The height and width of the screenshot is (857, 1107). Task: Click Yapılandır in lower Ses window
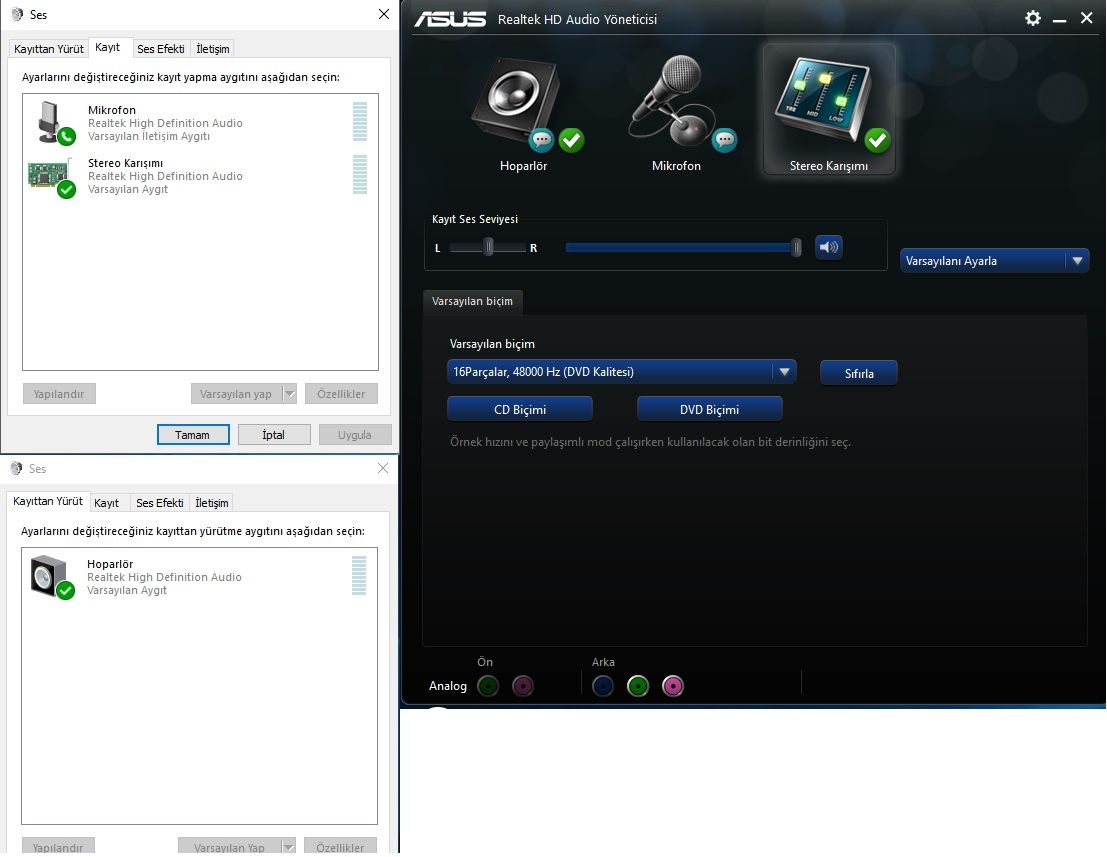point(58,847)
